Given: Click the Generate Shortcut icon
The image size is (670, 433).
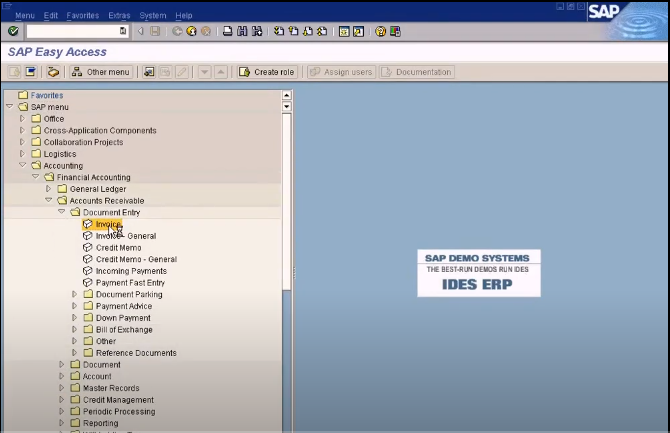Looking at the screenshot, I should tap(359, 31).
